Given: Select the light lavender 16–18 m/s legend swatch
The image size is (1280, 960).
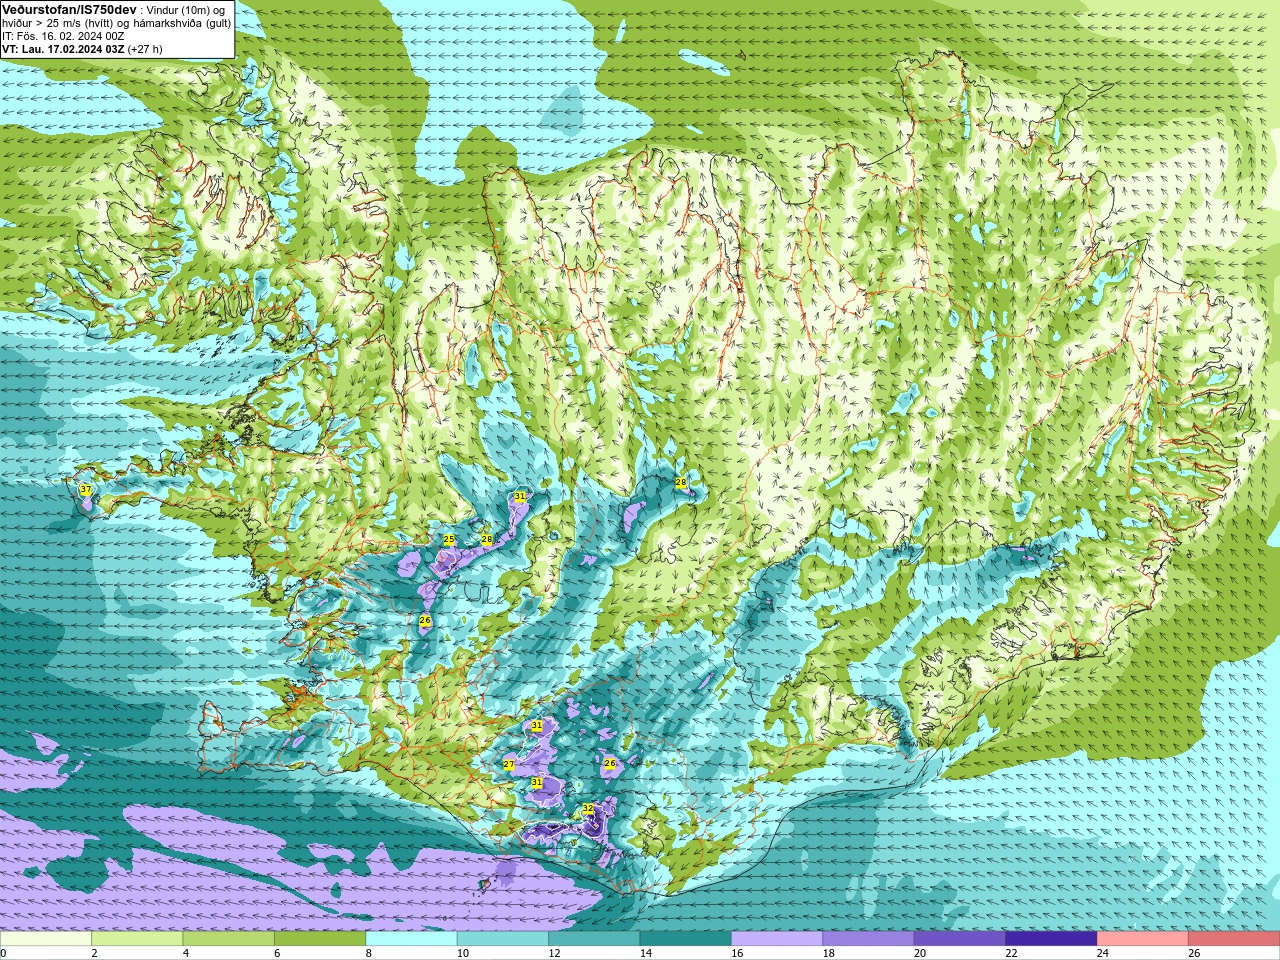Looking at the screenshot, I should tap(776, 939).
